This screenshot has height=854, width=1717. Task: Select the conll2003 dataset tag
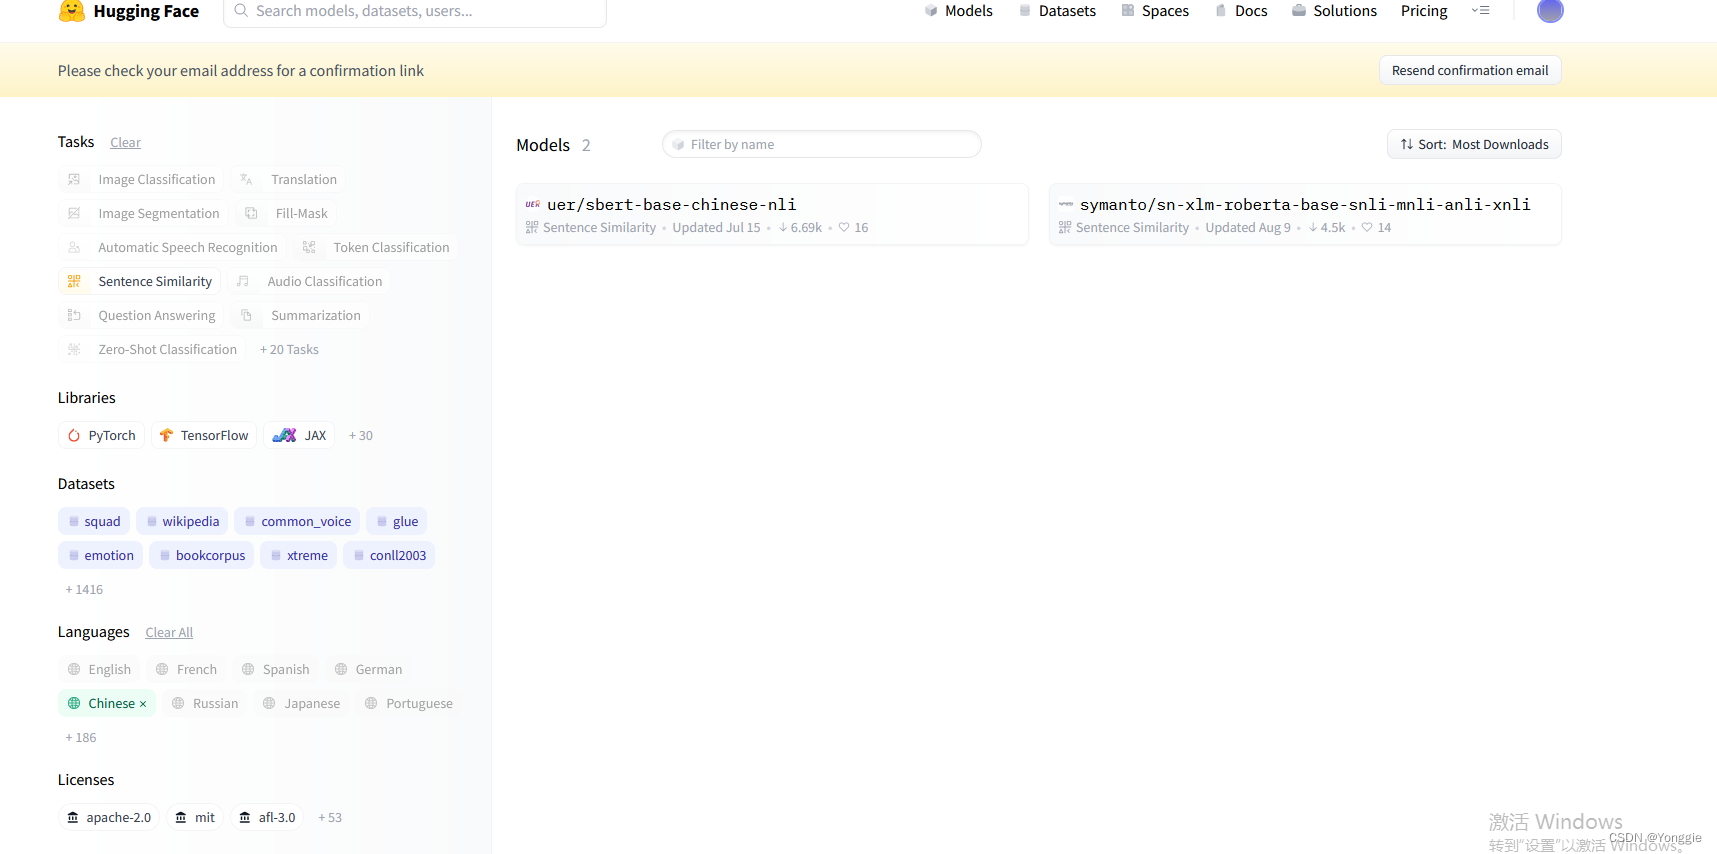389,556
